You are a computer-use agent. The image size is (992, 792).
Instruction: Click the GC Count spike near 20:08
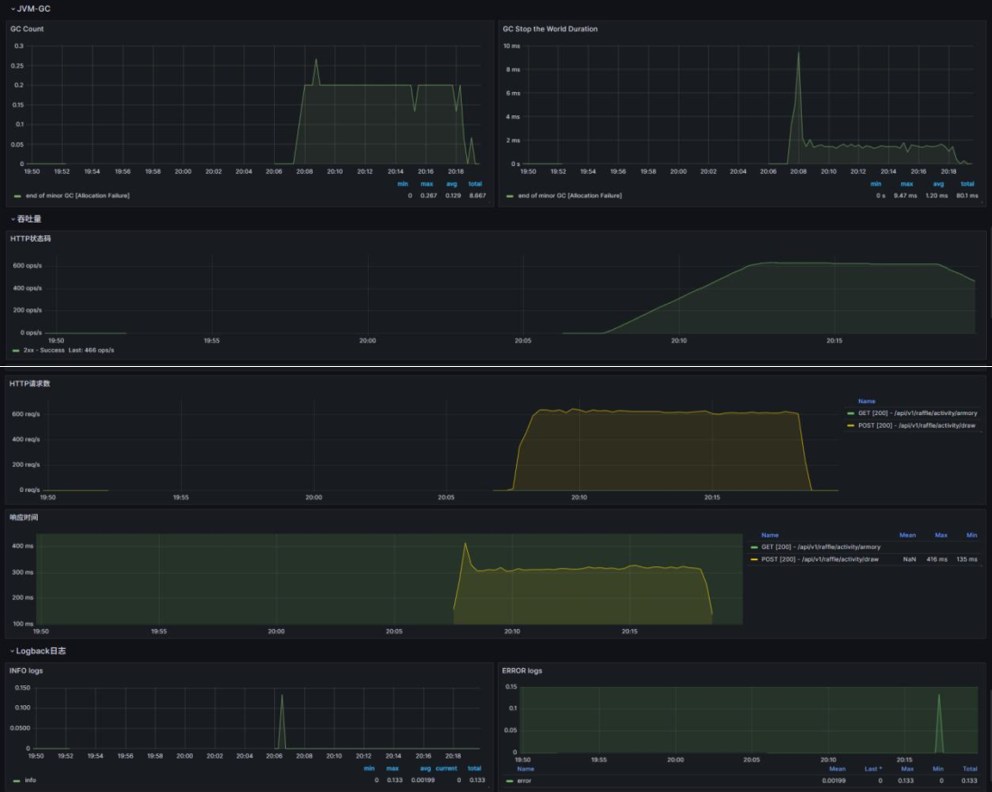(316, 61)
